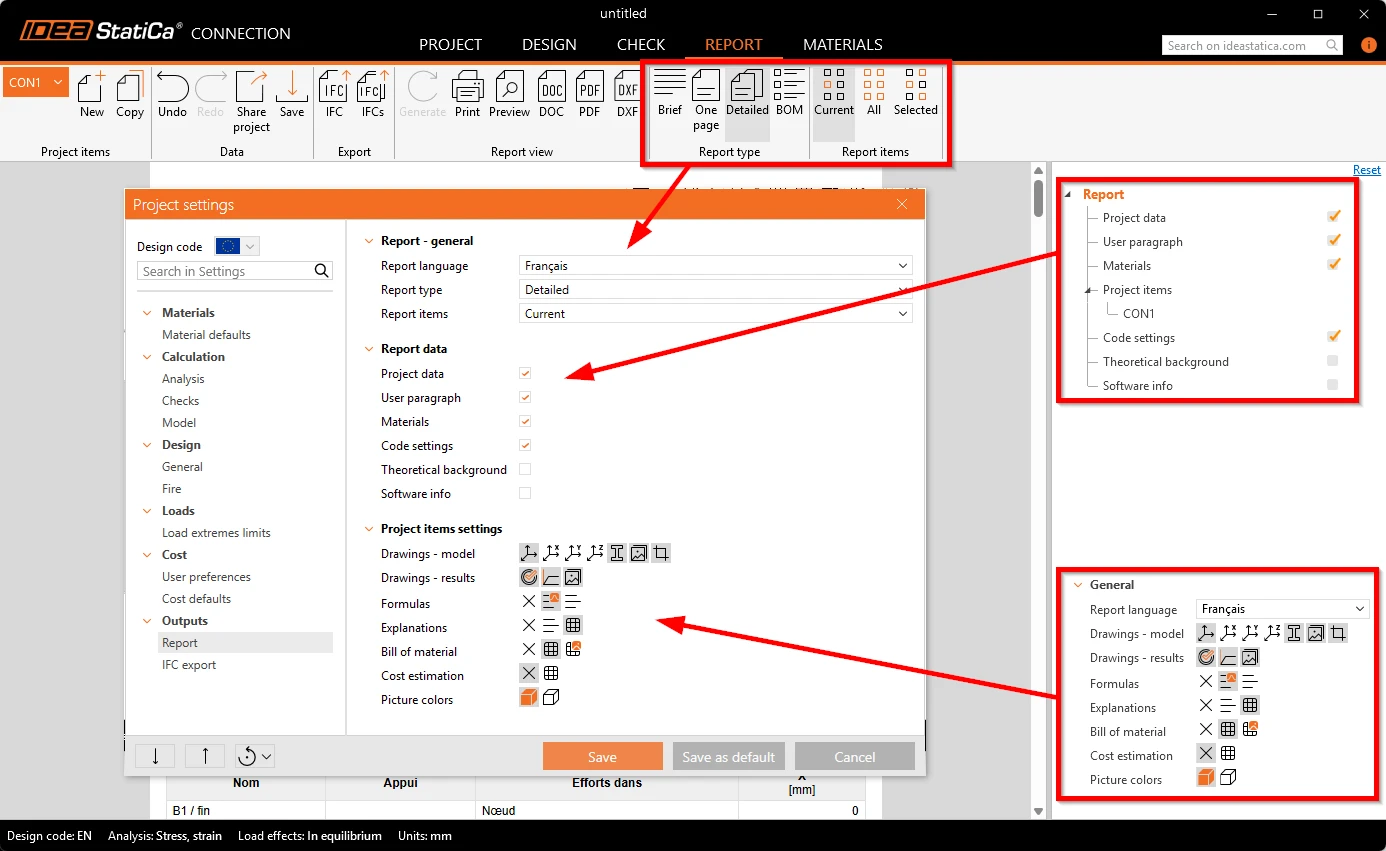Toggle User paragraph checkbox in dialog
Viewport: 1386px width, 851px height.
pyautogui.click(x=525, y=397)
